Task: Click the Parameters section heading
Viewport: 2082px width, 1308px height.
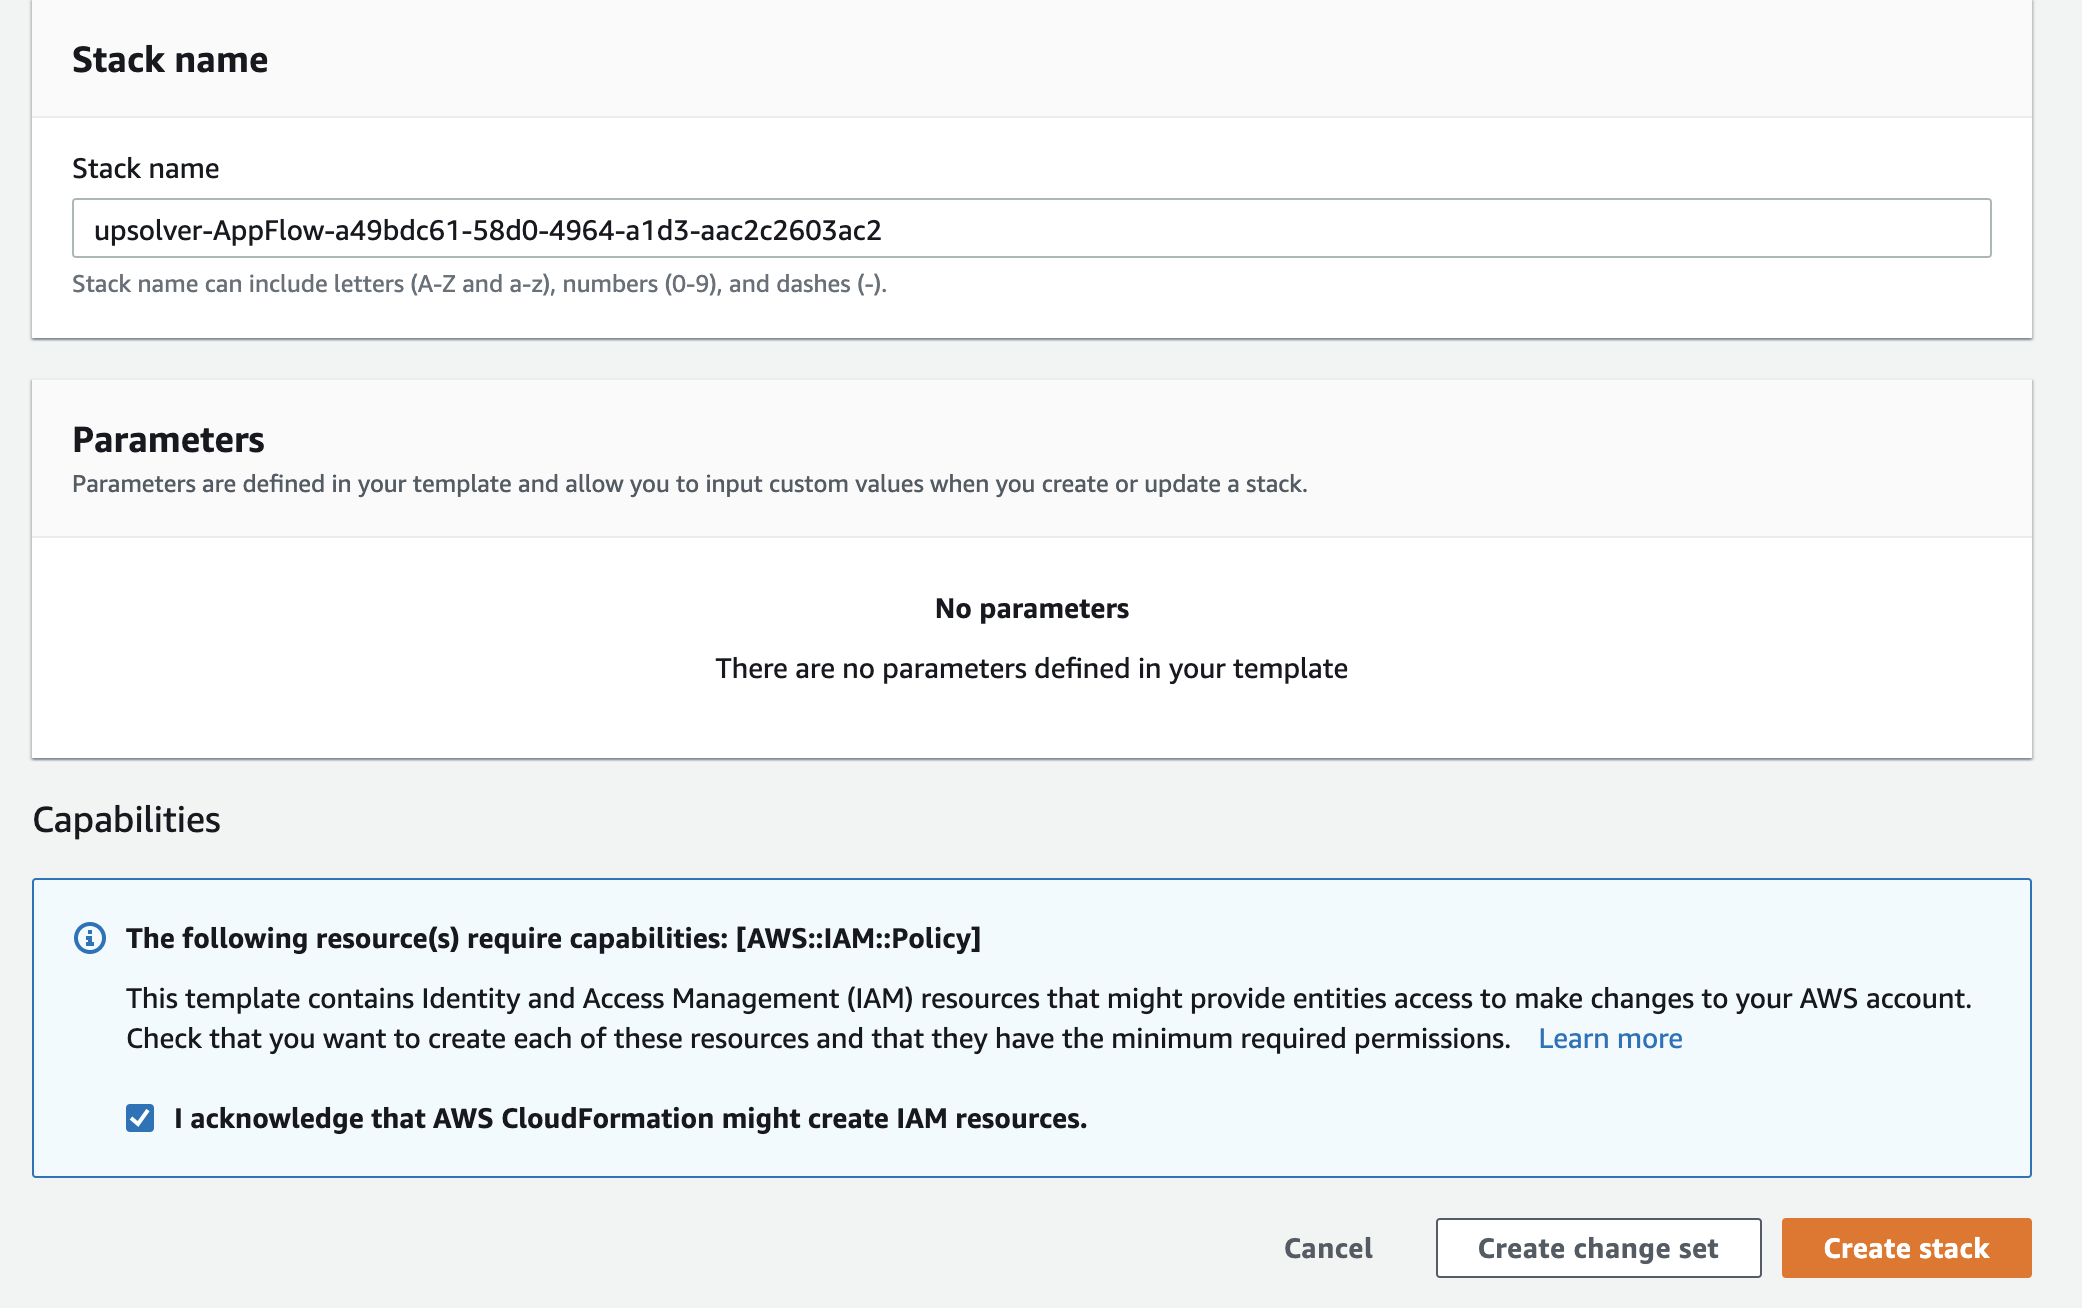Action: click(168, 439)
